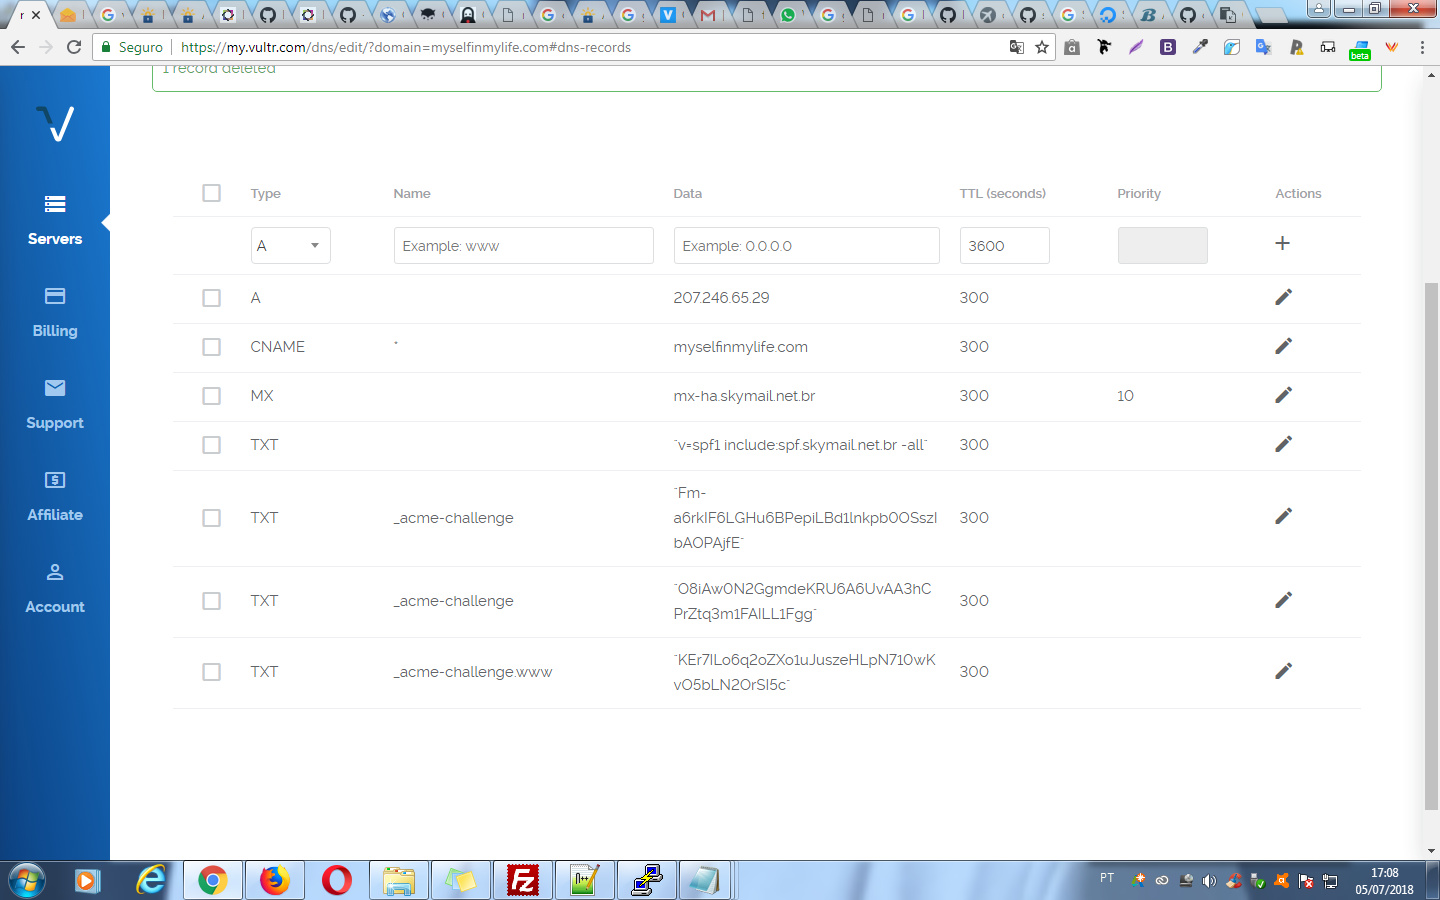
Task: Edit the MX record mx-ha.skymail.net.br
Action: click(1283, 395)
